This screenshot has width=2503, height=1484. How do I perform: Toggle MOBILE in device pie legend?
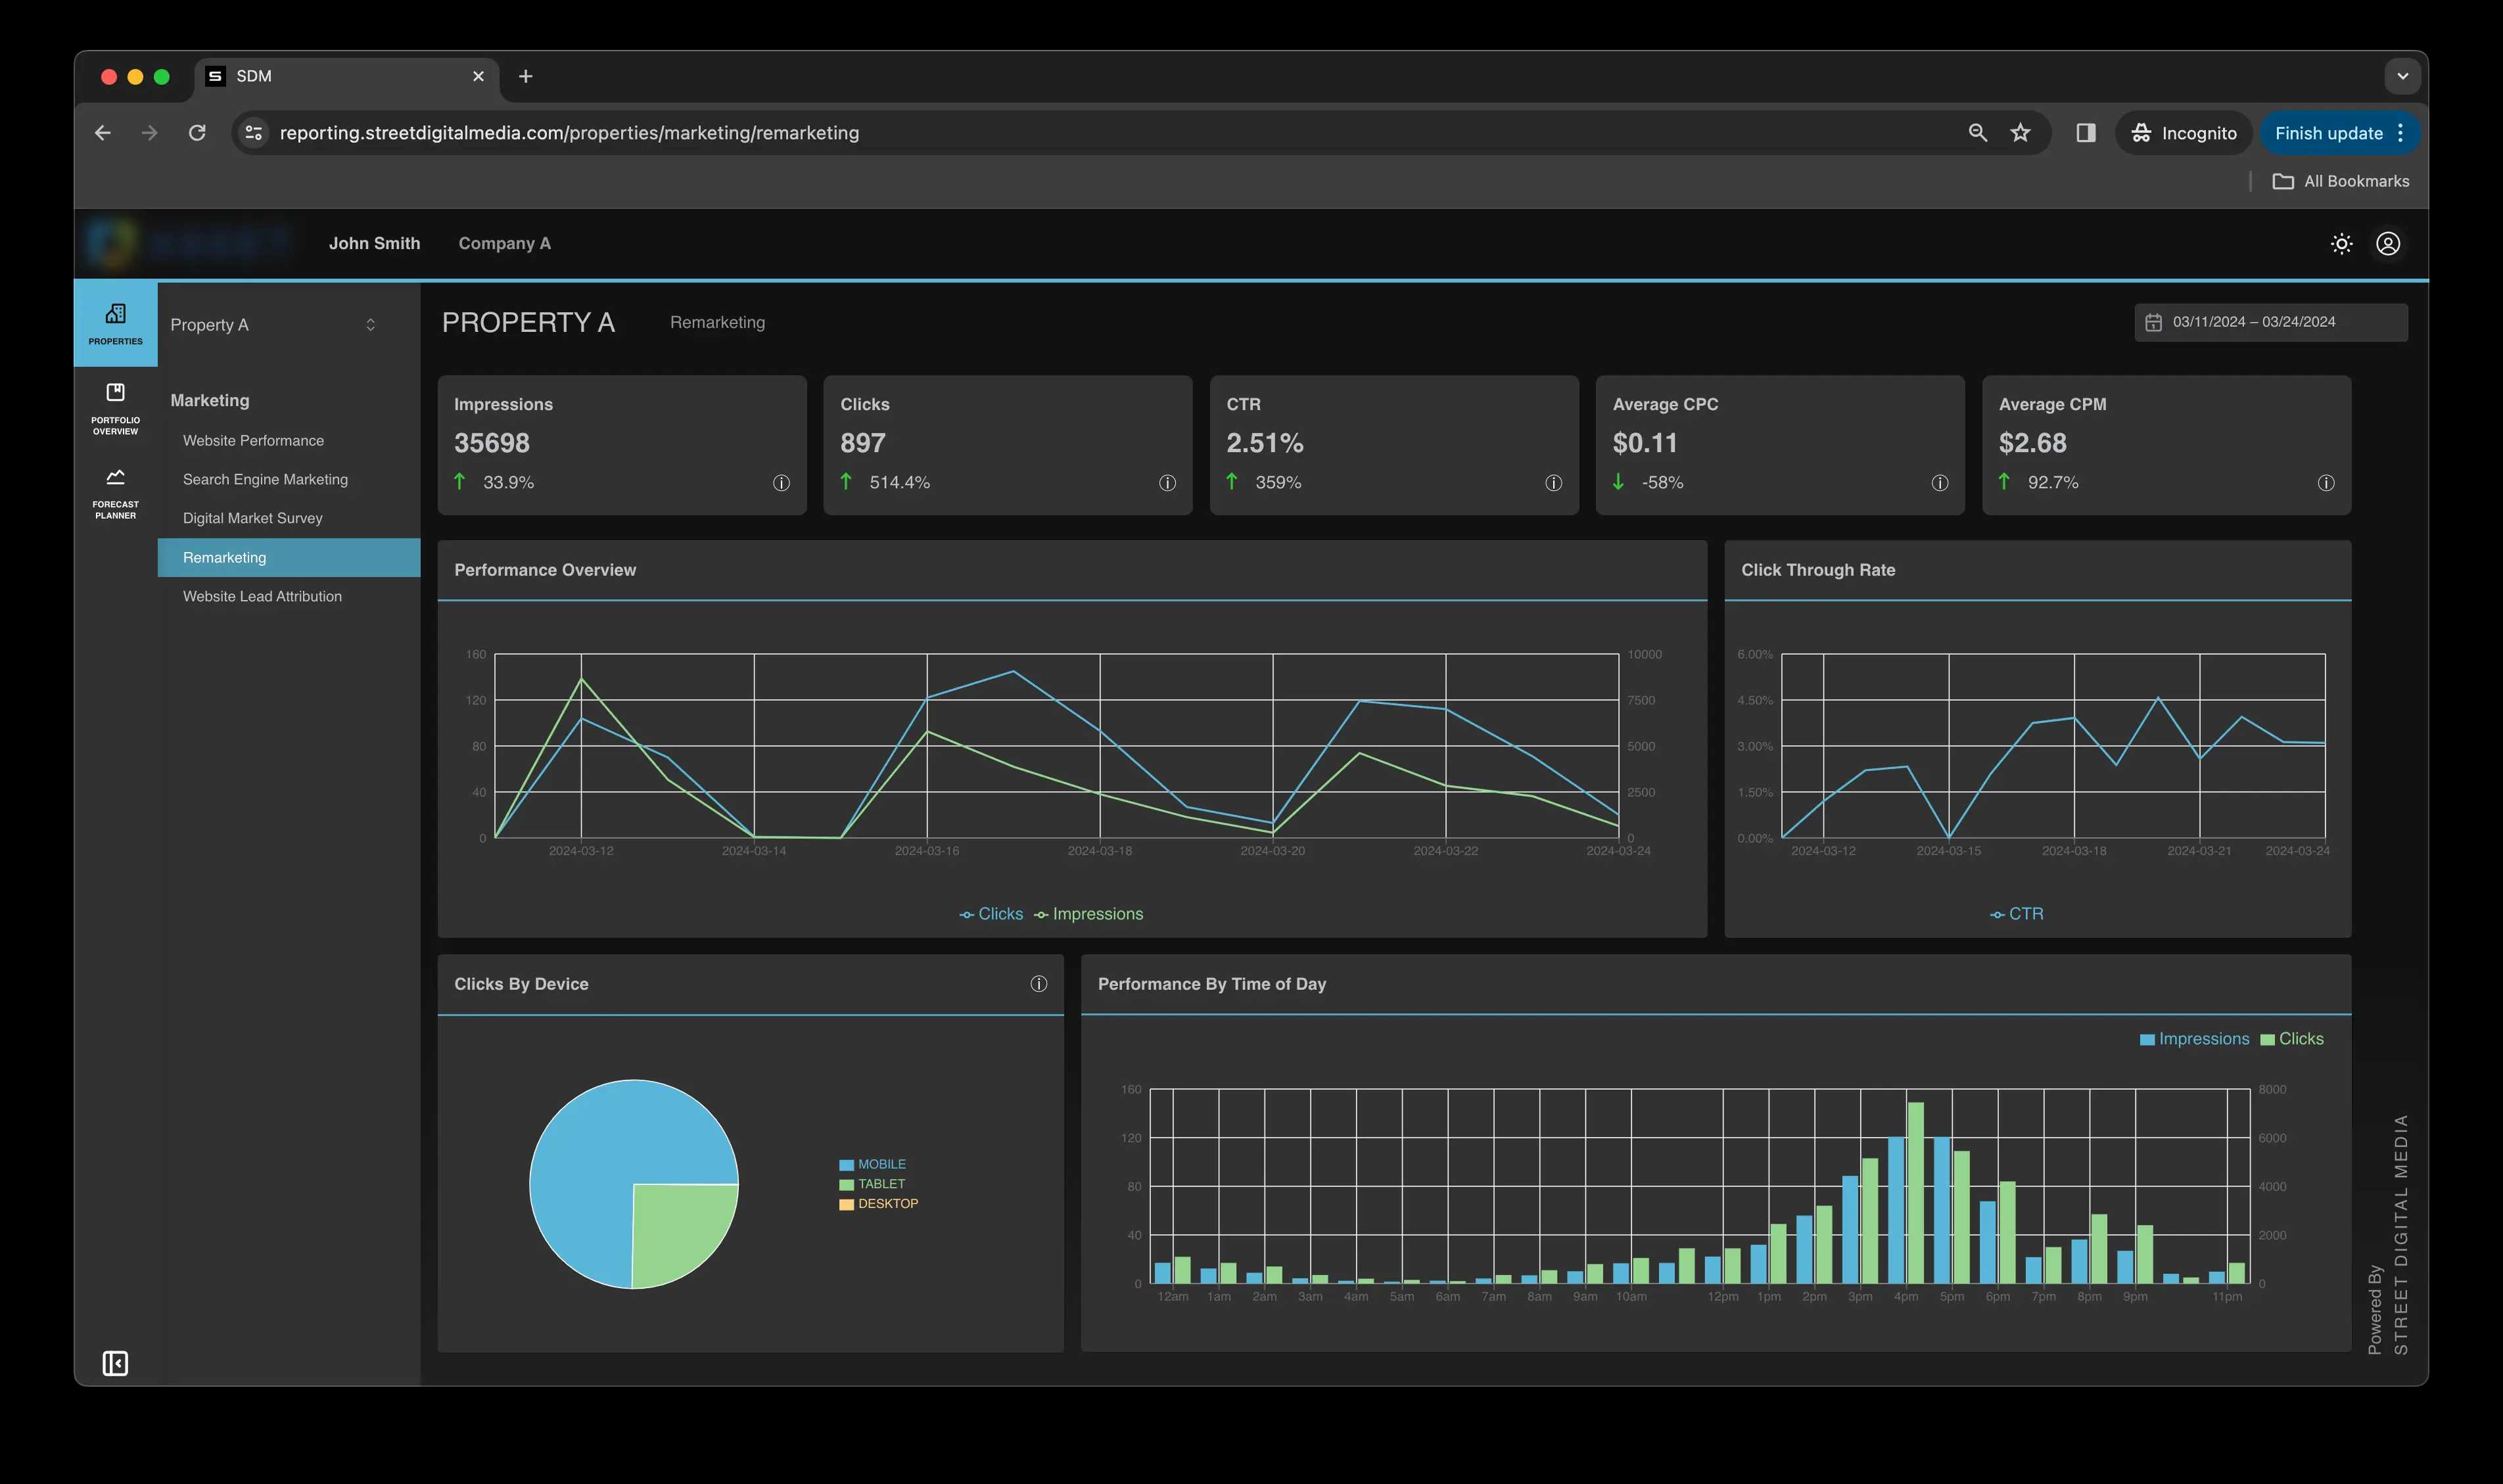(872, 1164)
